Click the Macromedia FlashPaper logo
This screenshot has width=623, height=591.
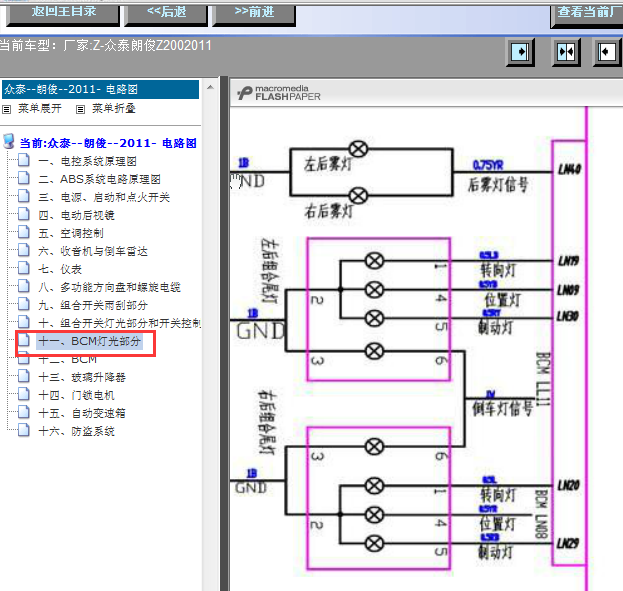279,93
